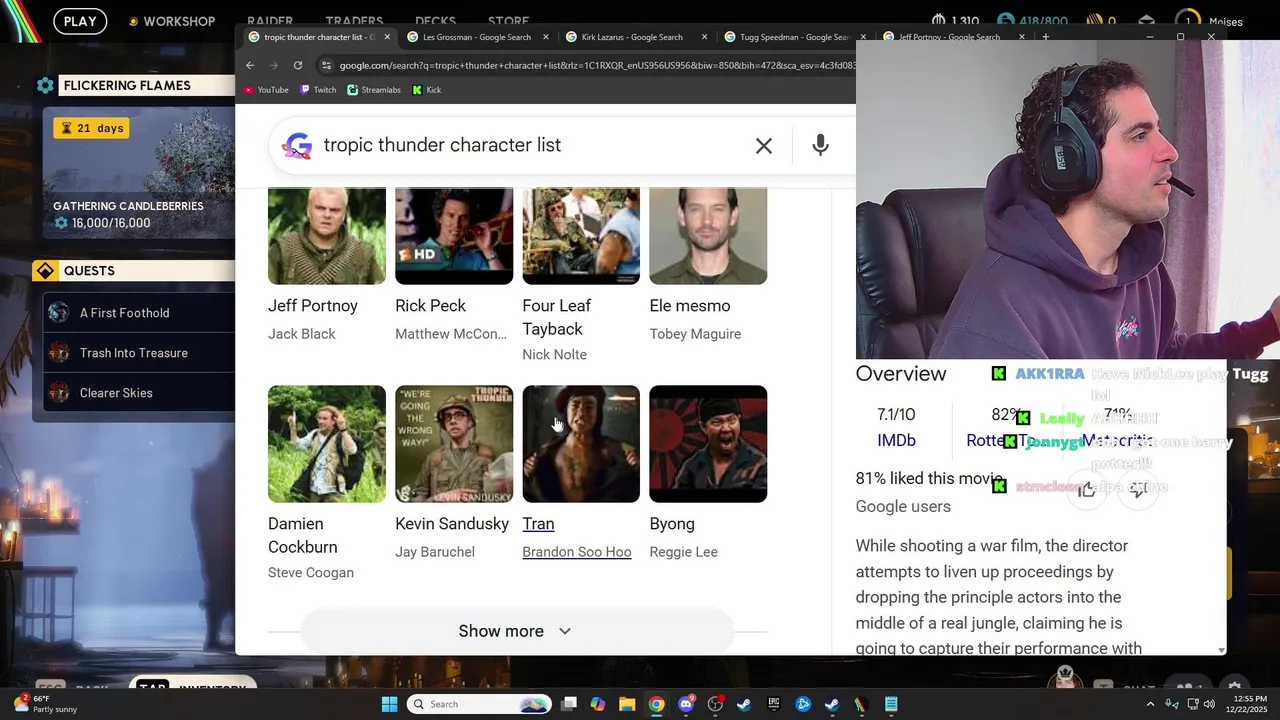The height and width of the screenshot is (720, 1280).
Task: Open the Jeff Portnoy character thumbnail
Action: (327, 235)
